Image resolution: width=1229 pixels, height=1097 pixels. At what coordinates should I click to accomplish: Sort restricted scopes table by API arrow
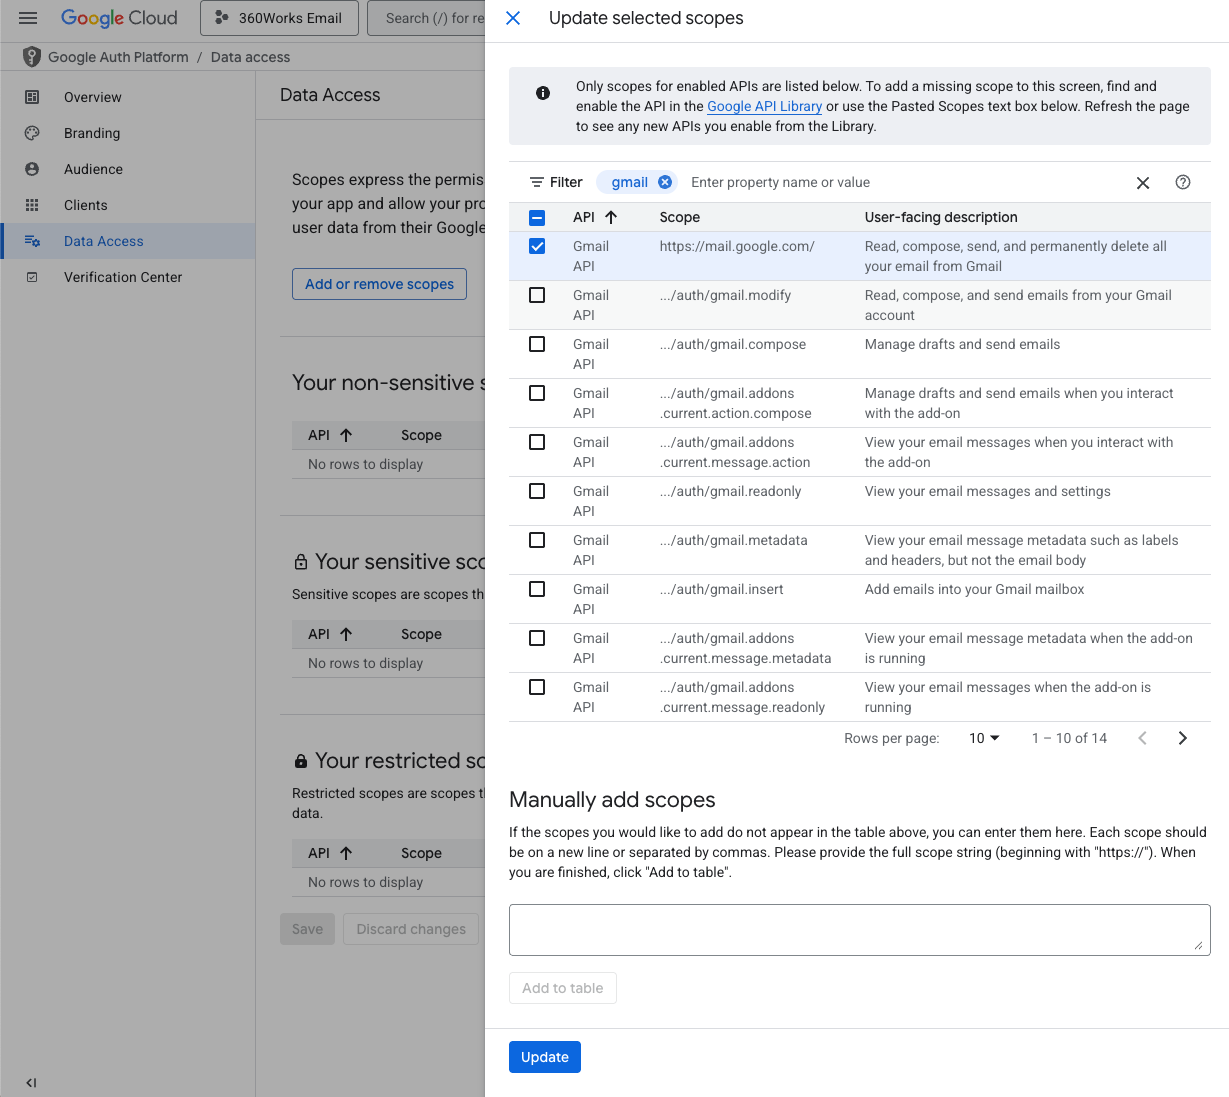(346, 853)
